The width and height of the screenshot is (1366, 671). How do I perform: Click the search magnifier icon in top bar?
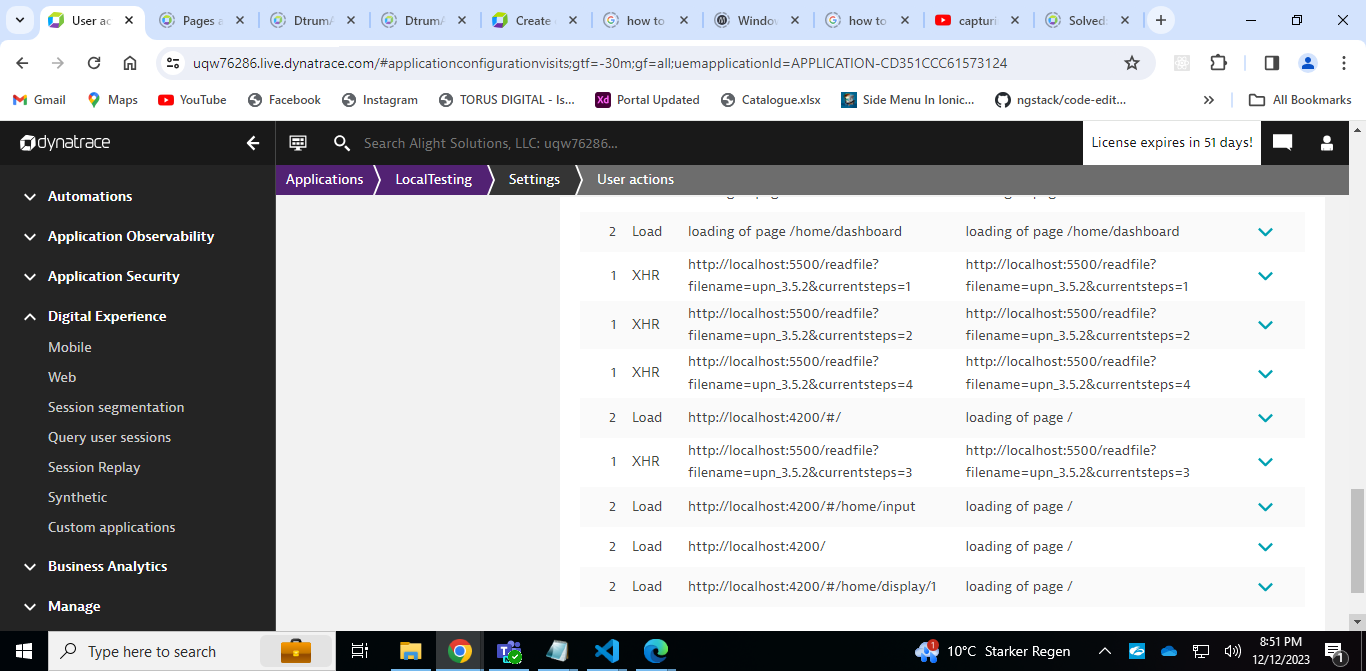[342, 142]
